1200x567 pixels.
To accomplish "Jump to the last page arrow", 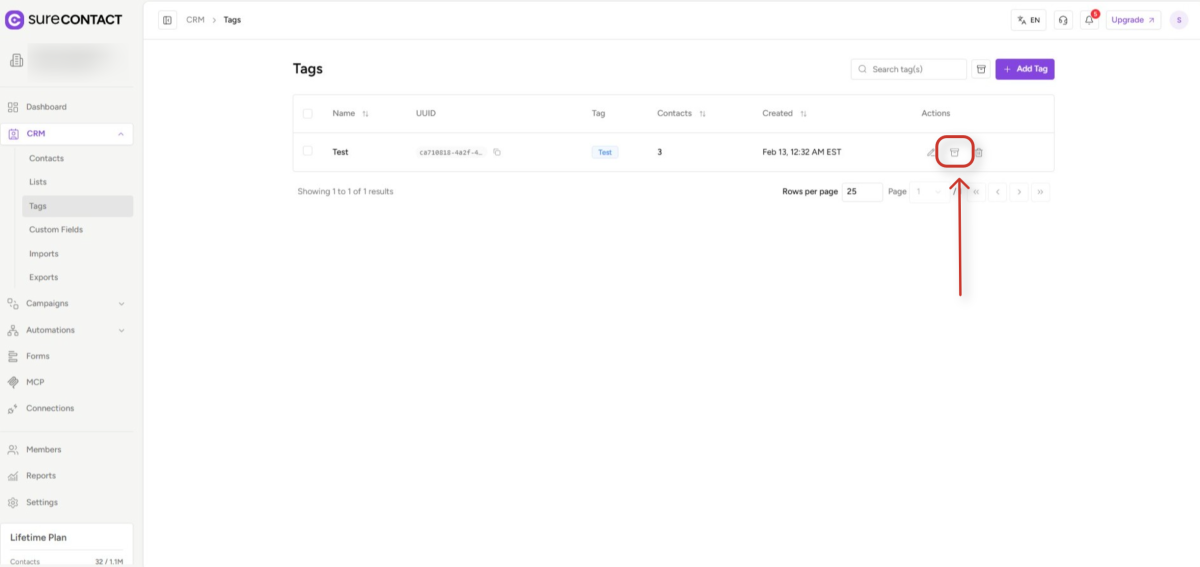I will coord(1041,191).
